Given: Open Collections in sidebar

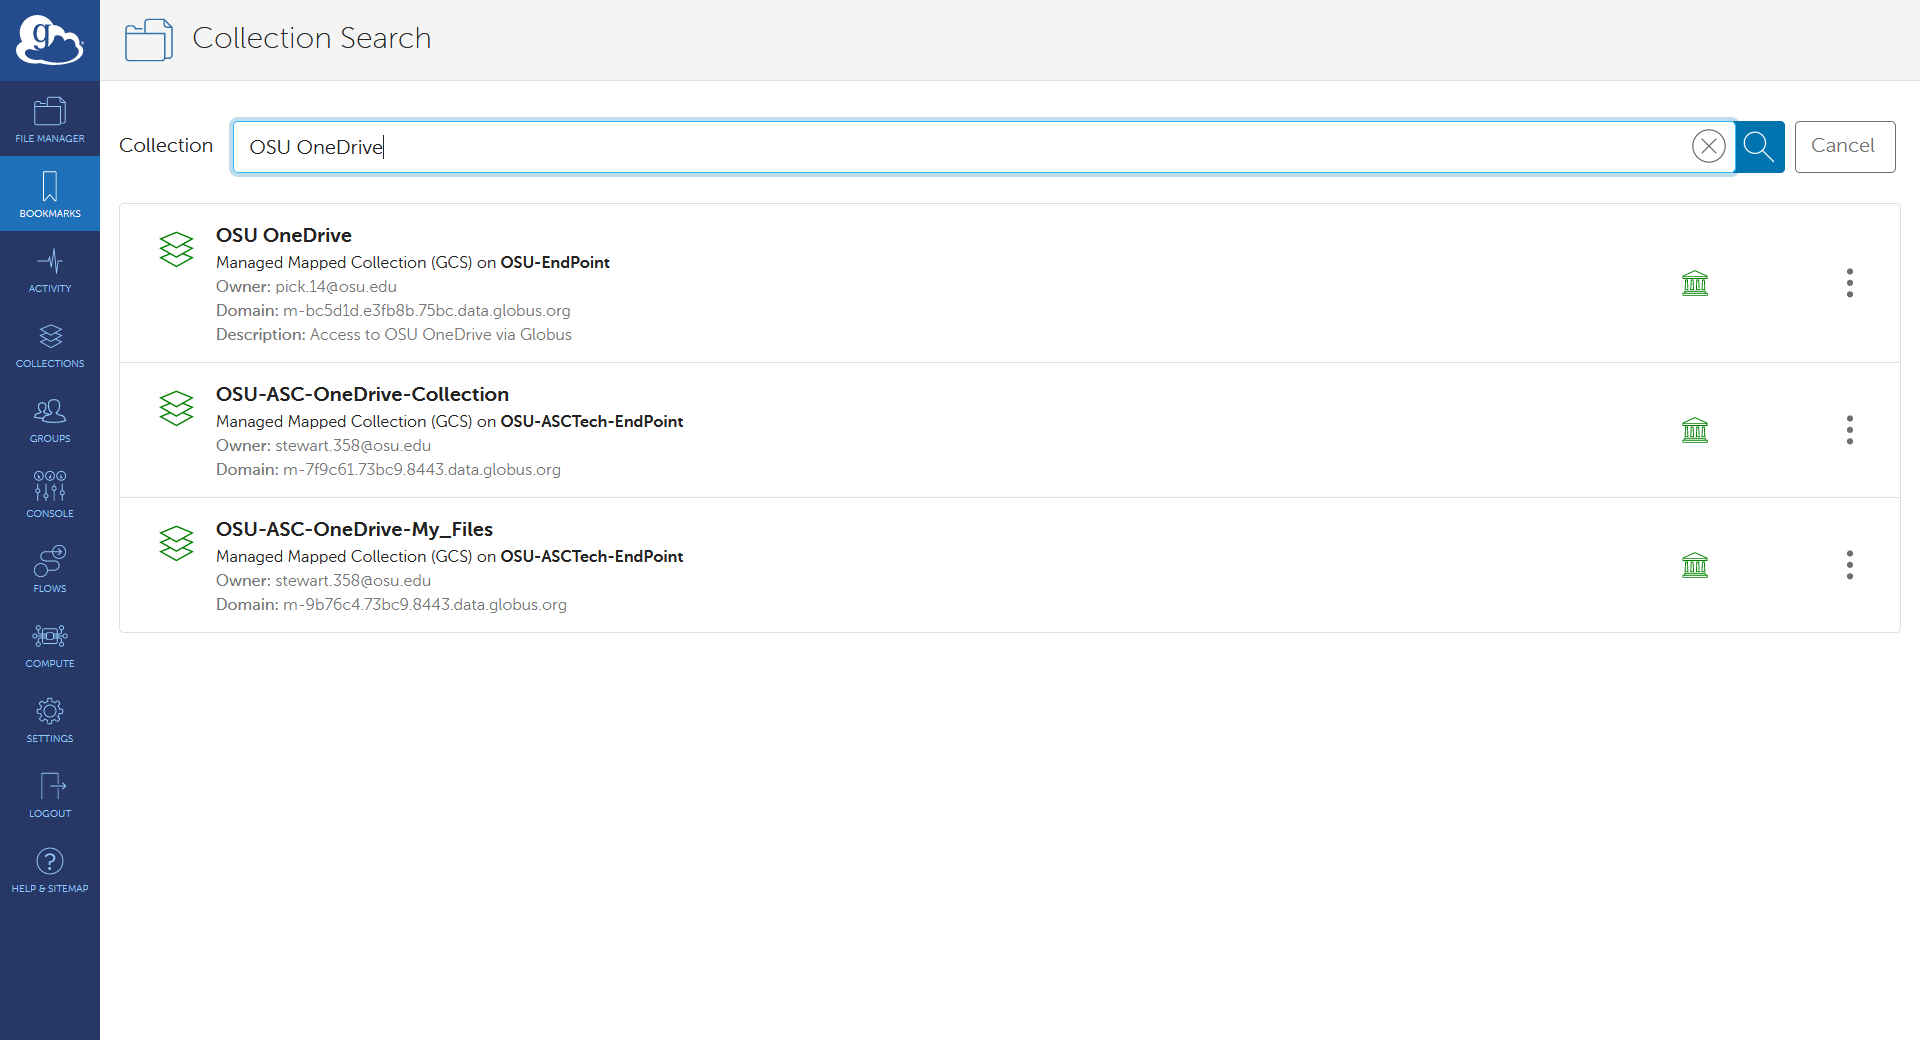Looking at the screenshot, I should pos(50,344).
